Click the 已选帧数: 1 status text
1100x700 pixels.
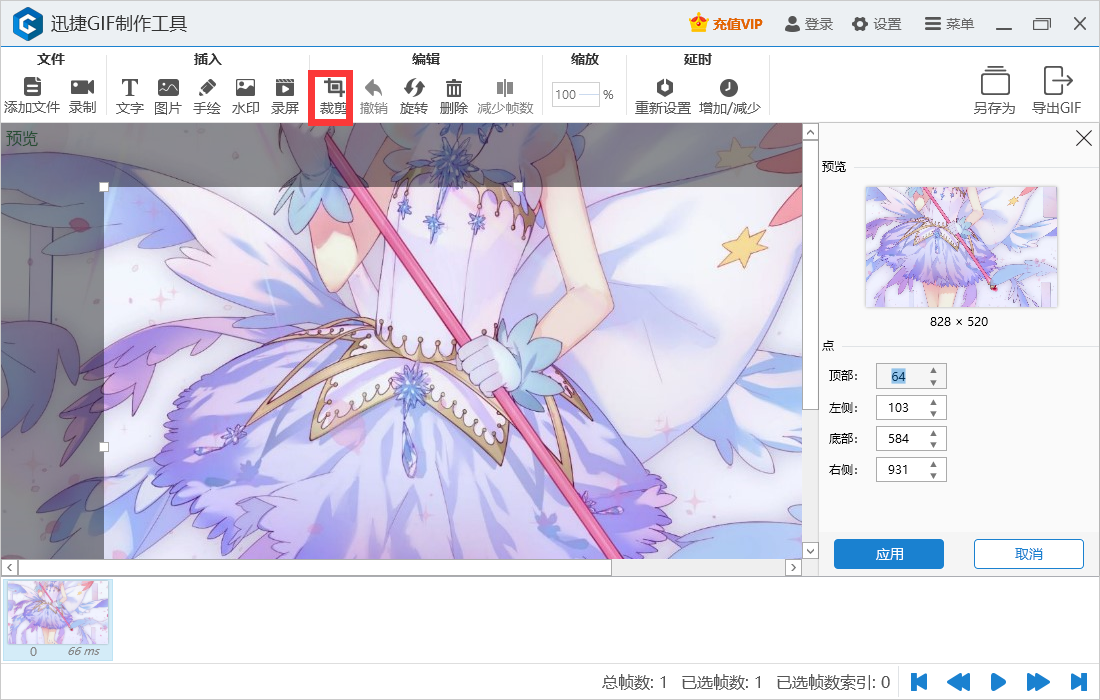(x=722, y=682)
